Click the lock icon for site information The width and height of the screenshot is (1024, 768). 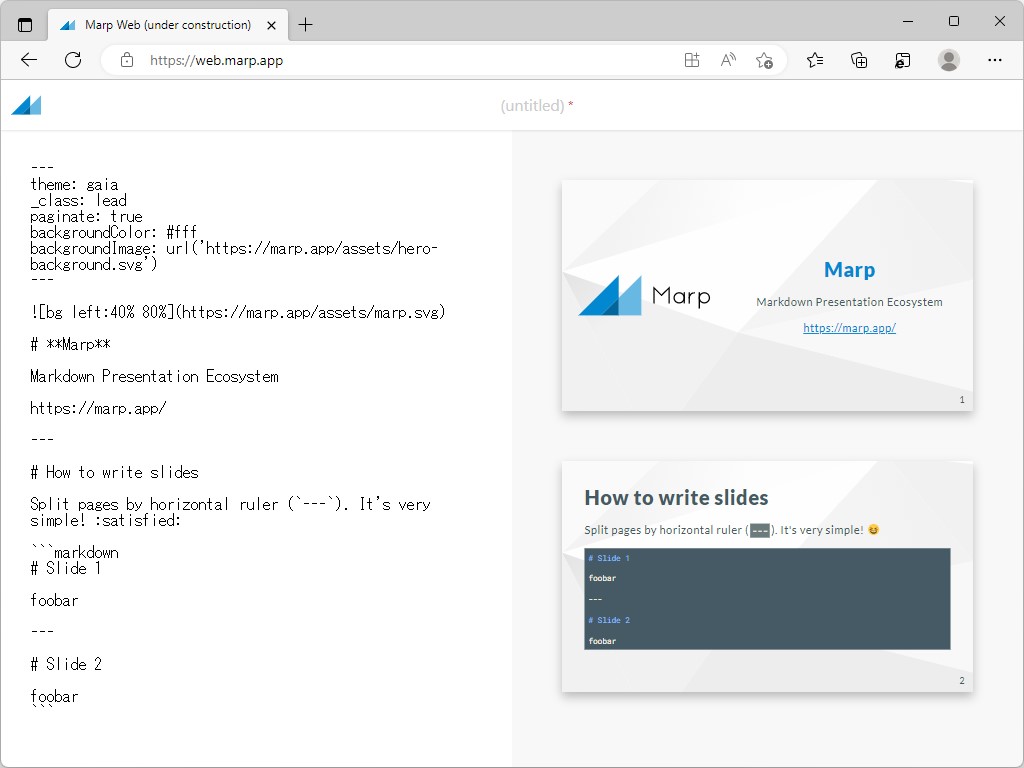point(126,60)
